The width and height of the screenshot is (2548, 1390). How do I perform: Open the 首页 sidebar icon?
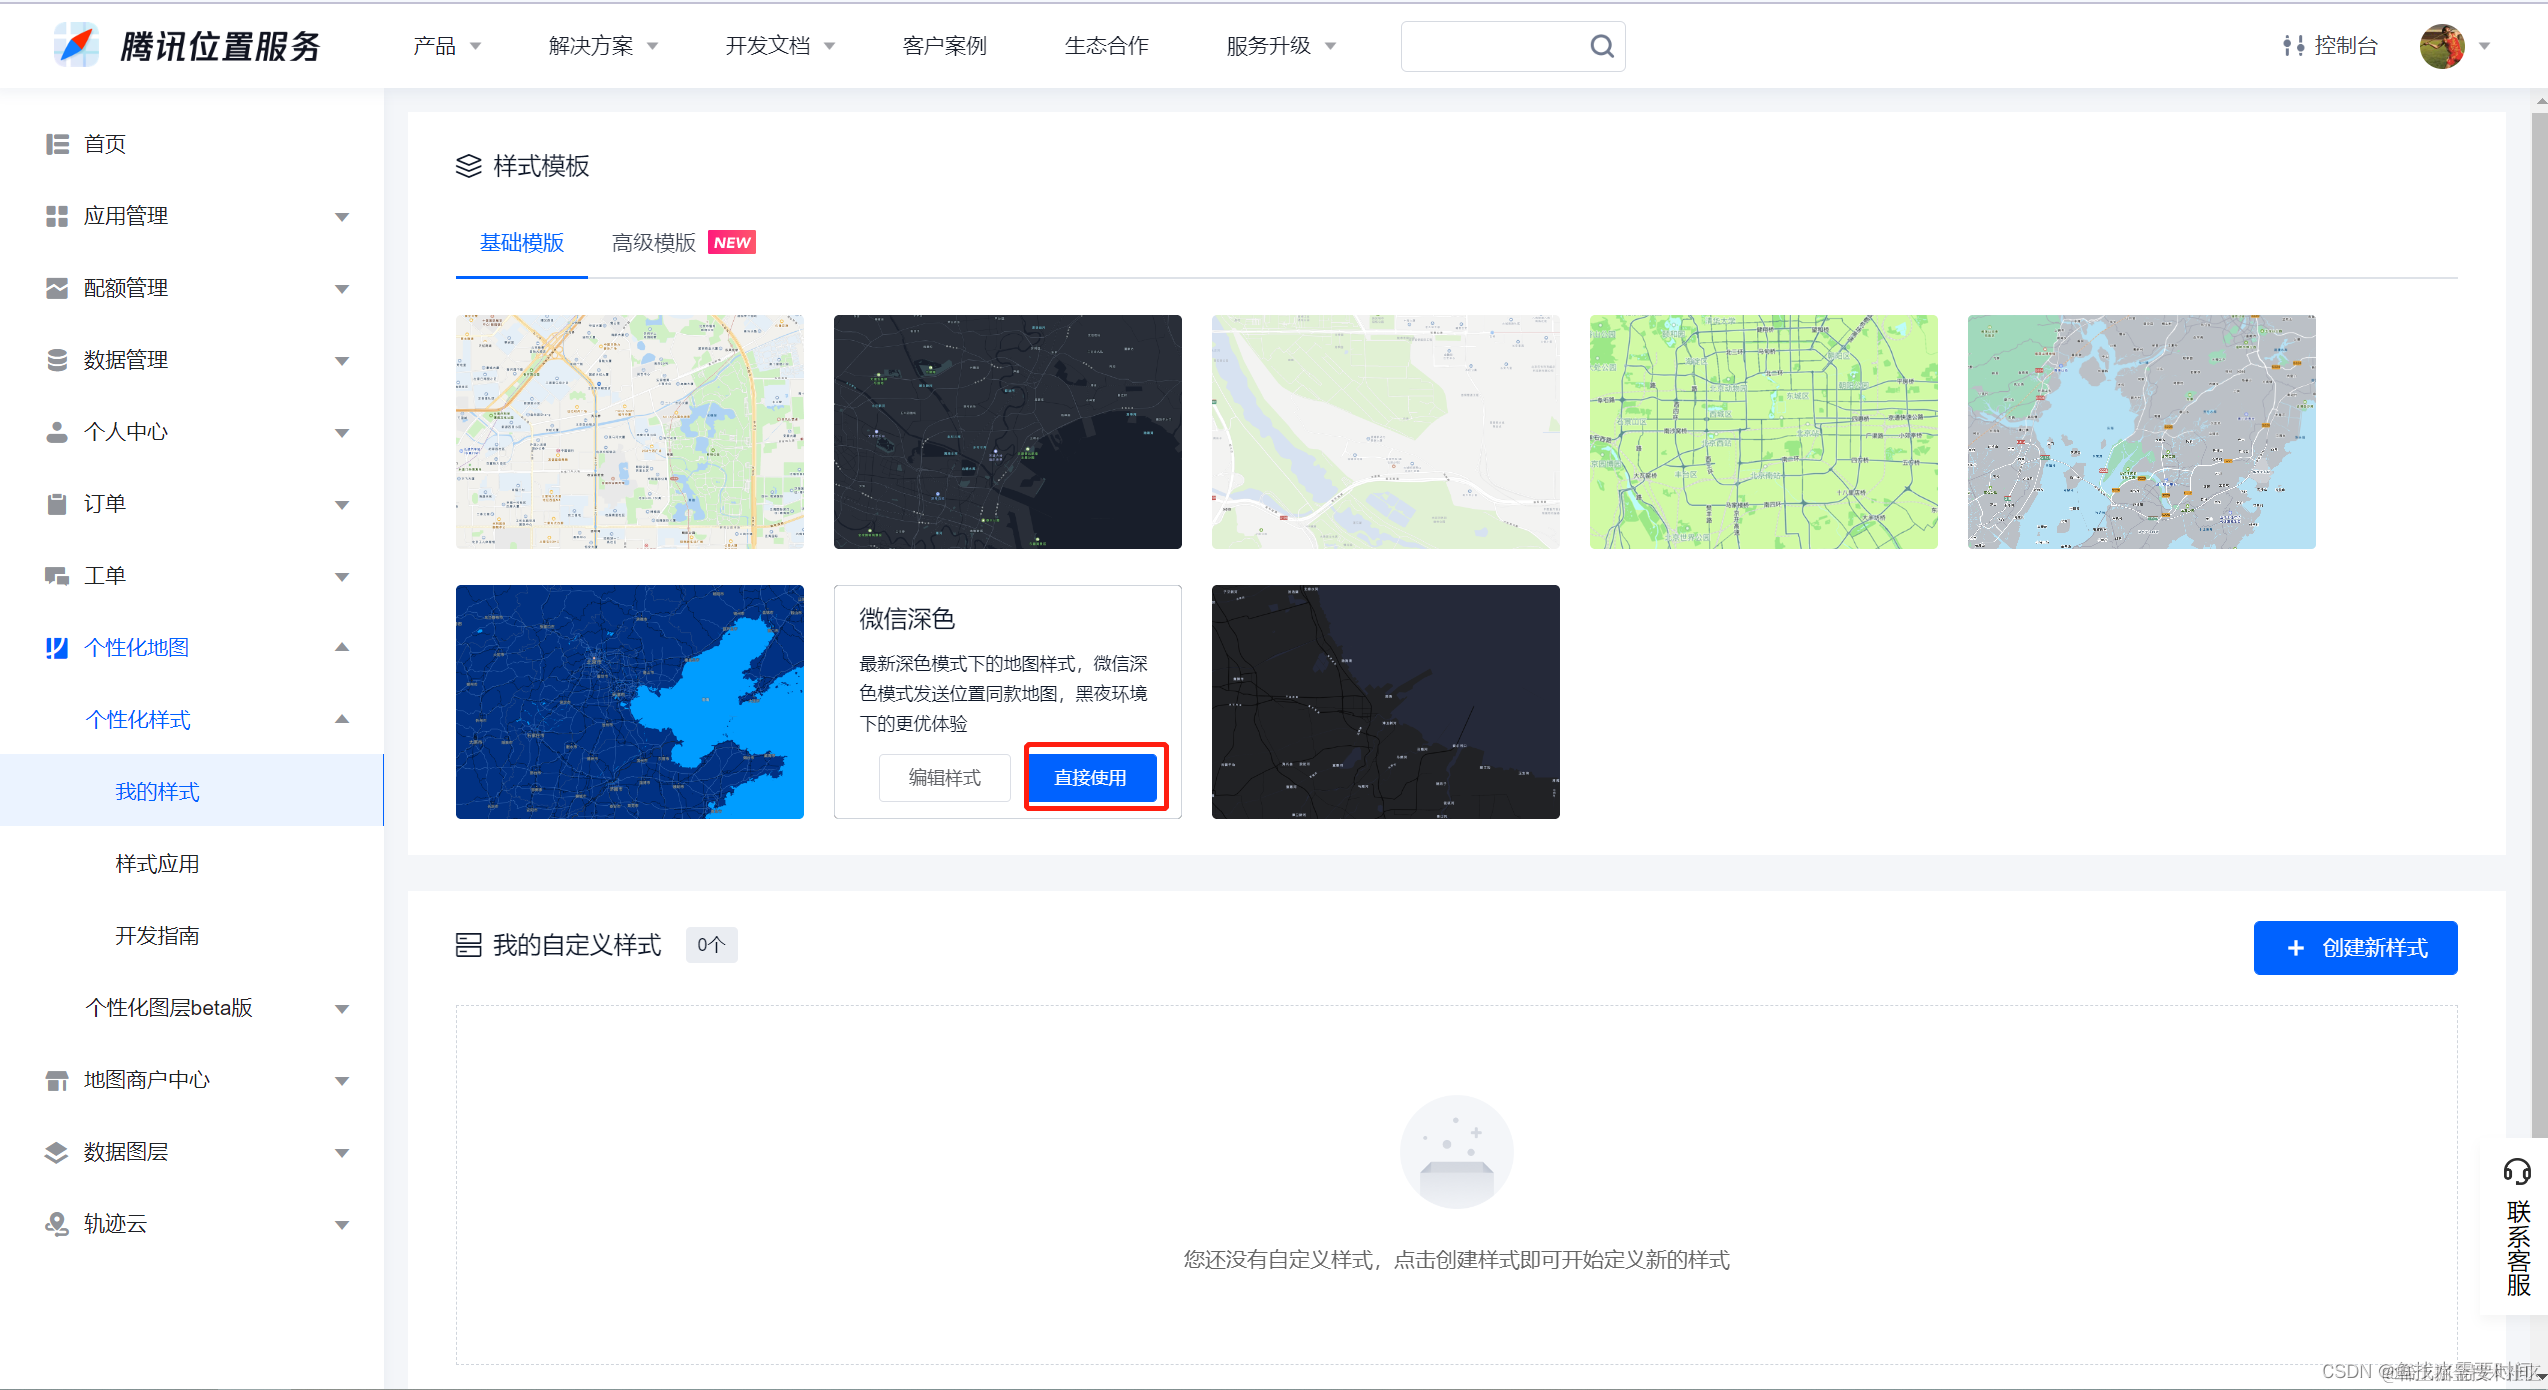57,143
